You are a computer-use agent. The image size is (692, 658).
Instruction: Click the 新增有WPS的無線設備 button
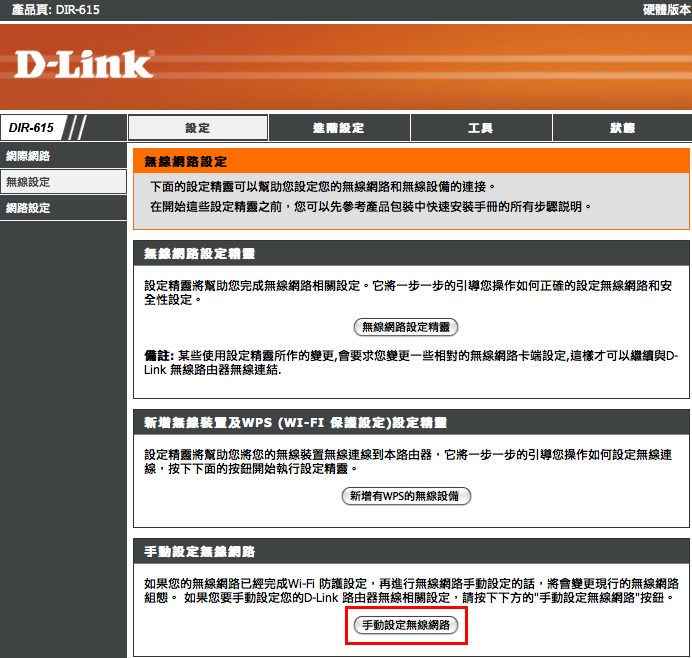[406, 496]
